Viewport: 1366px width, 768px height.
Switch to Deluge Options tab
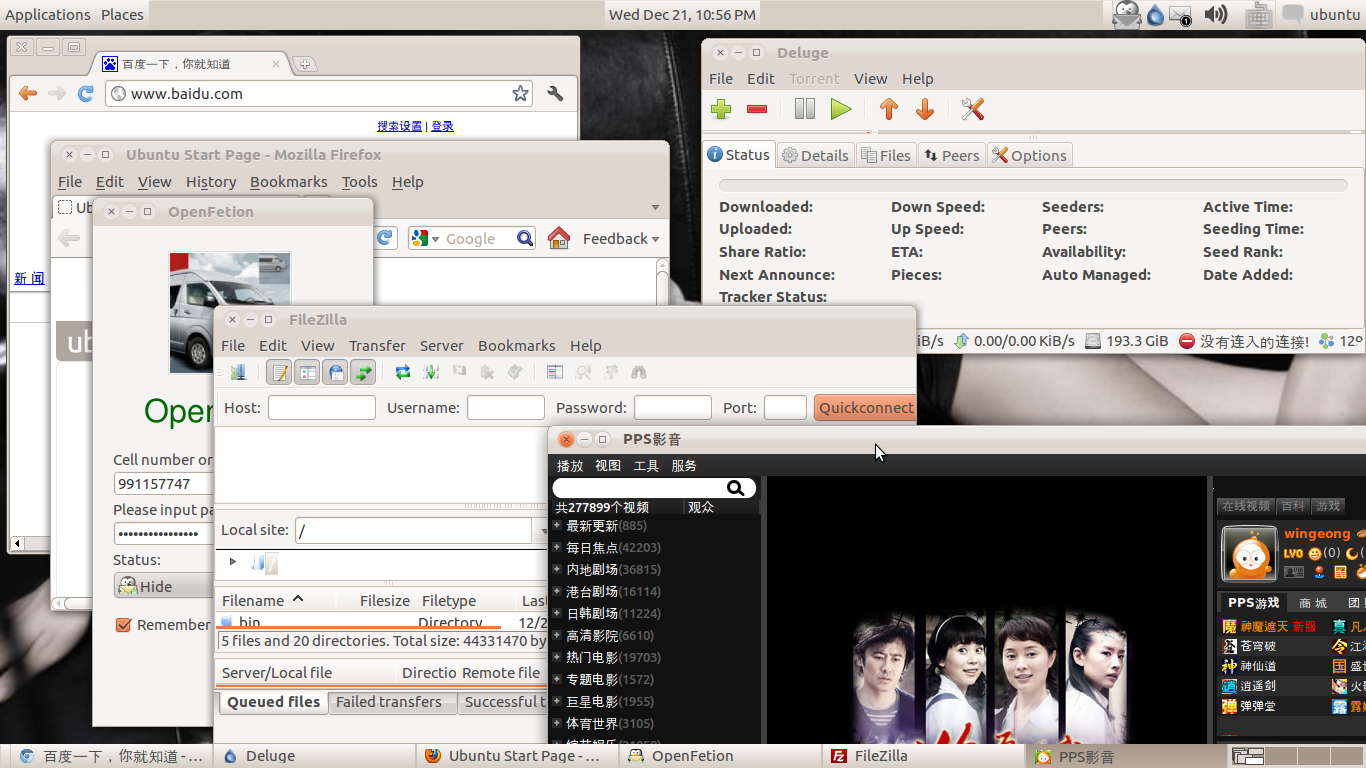point(1029,155)
